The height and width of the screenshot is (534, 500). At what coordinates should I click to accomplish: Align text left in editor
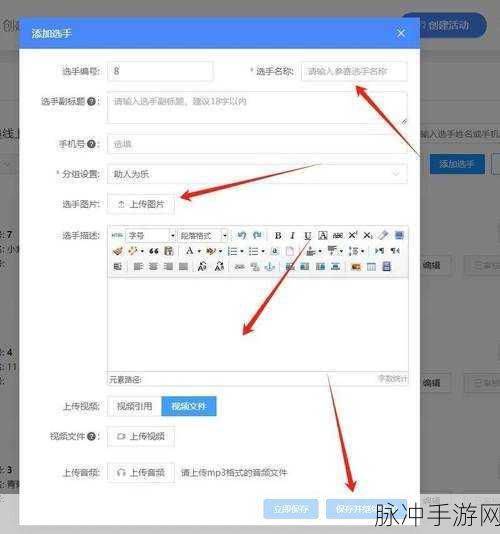[138, 266]
